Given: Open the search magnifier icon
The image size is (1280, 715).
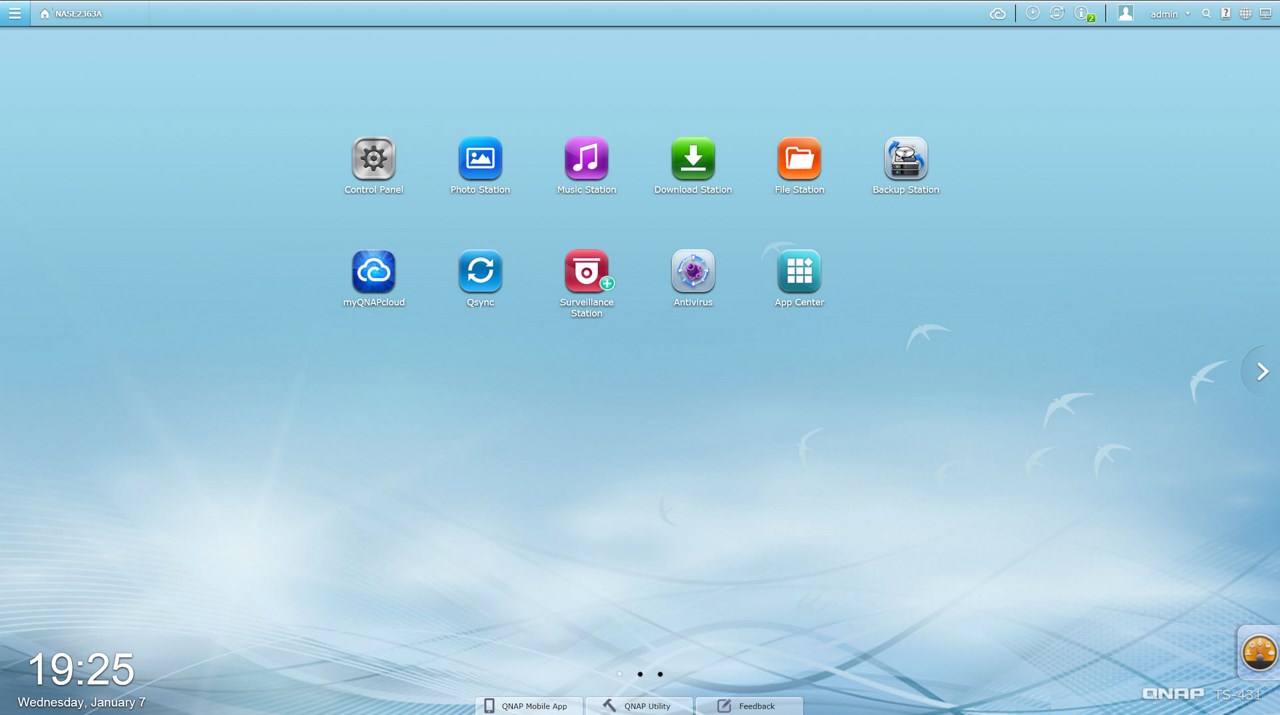Looking at the screenshot, I should [x=1207, y=14].
